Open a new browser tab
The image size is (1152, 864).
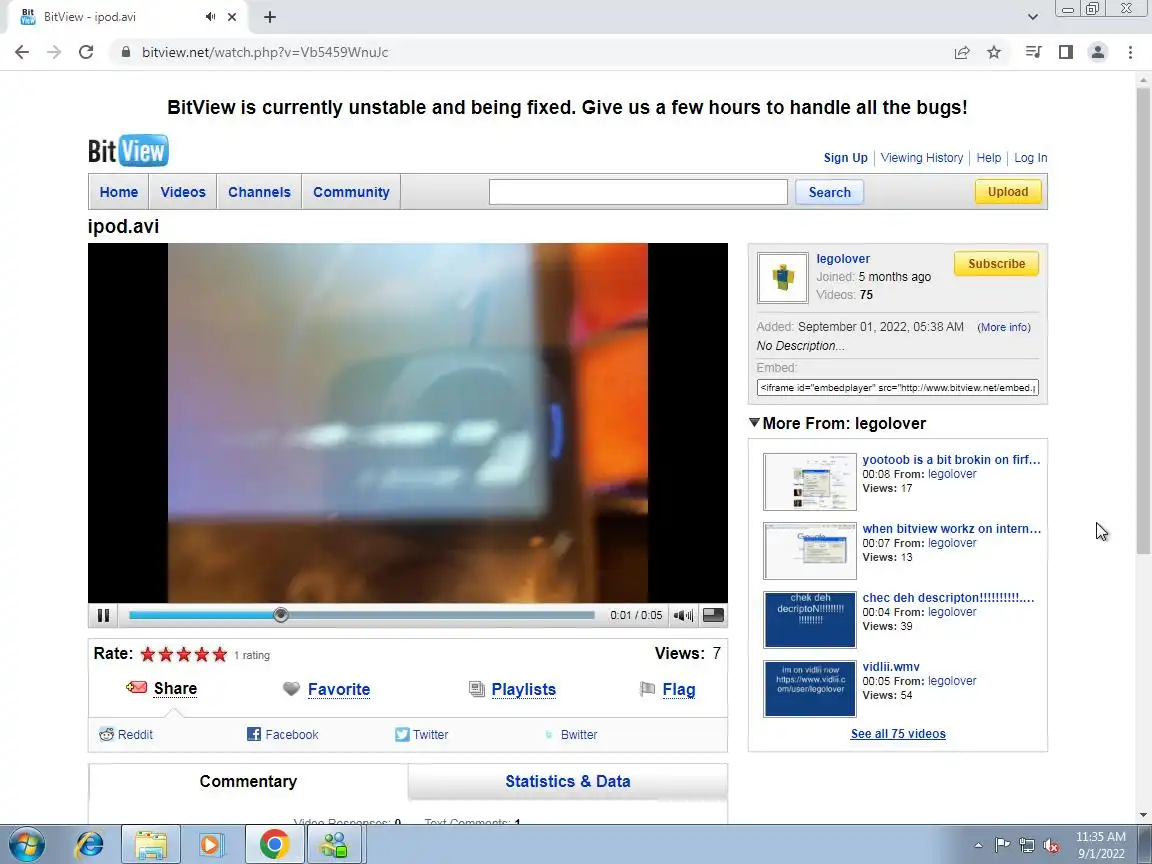(x=270, y=17)
